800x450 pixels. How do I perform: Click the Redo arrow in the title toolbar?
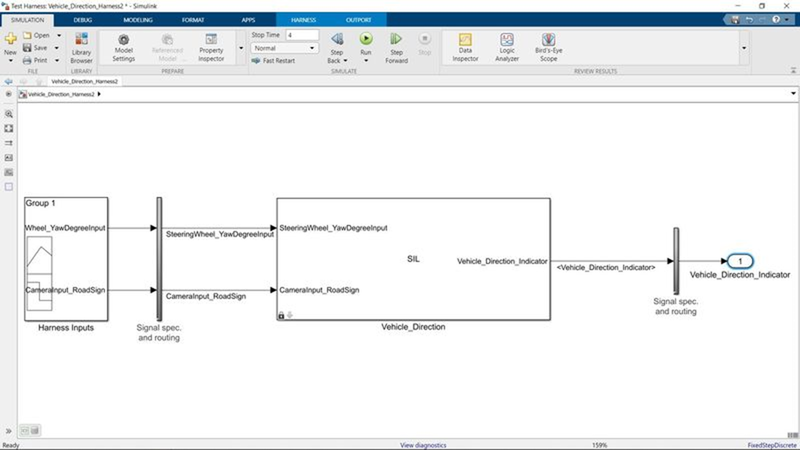tap(762, 20)
